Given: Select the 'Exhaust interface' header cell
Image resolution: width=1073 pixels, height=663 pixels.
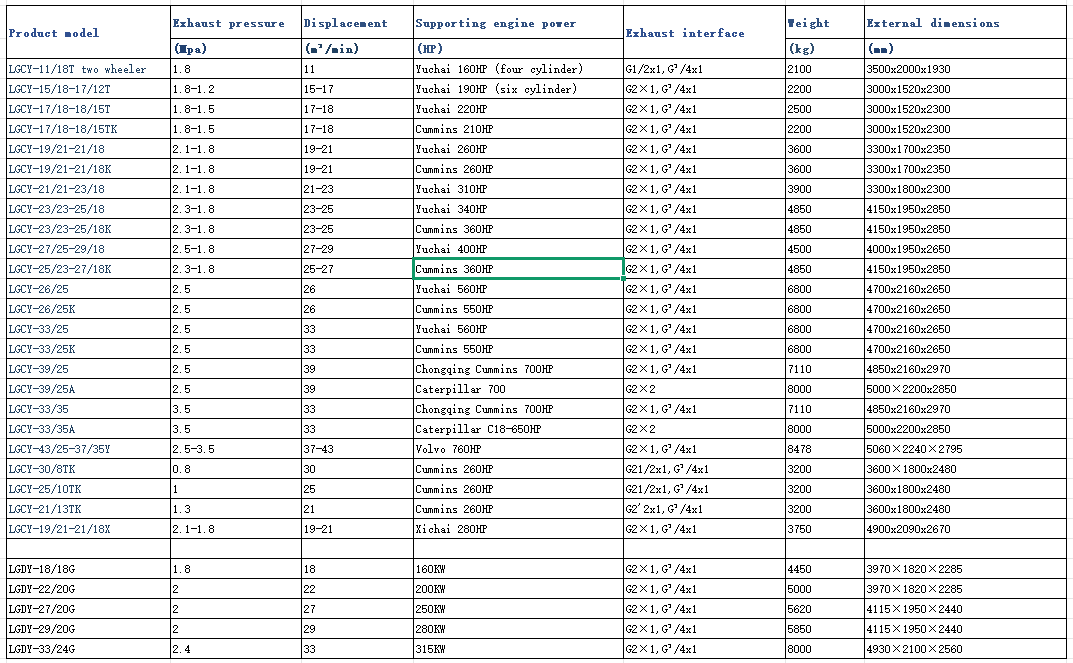Looking at the screenshot, I should 685,33.
